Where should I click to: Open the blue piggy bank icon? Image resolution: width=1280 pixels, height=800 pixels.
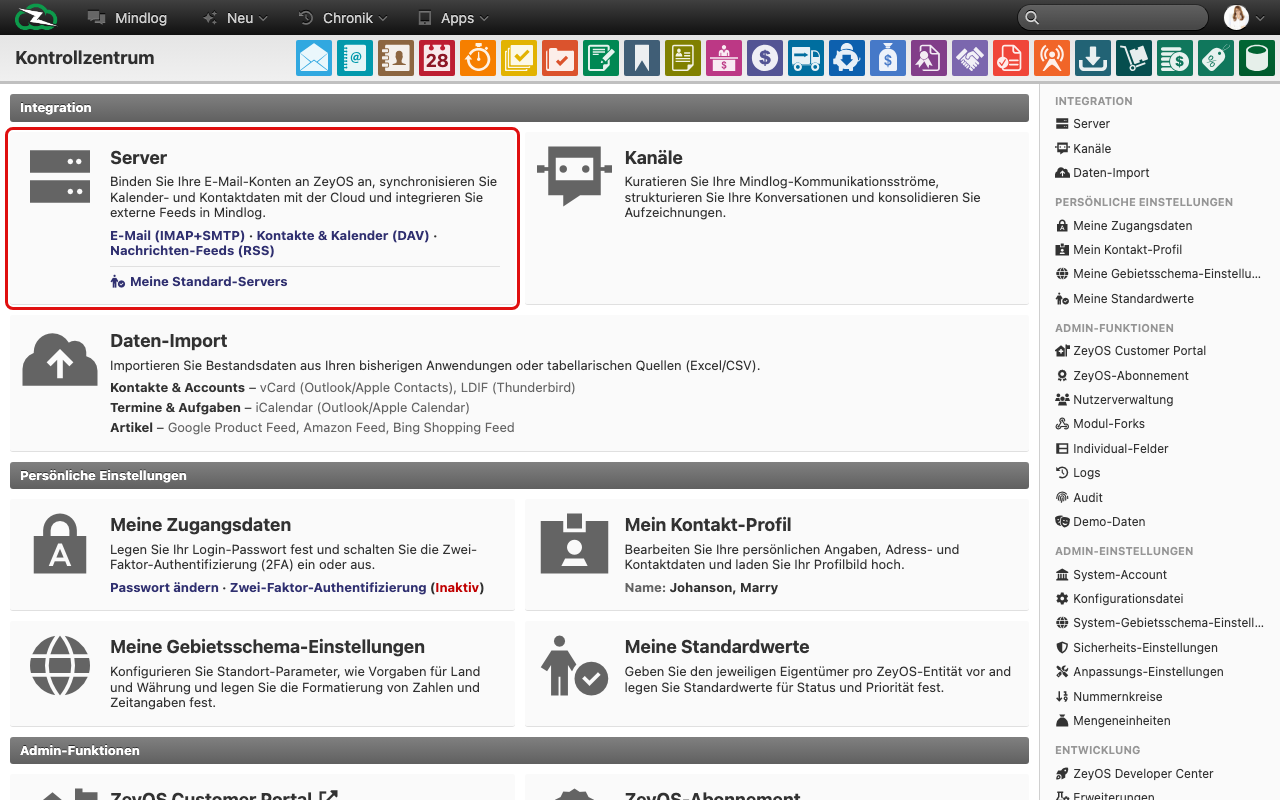pyautogui.click(x=847, y=58)
